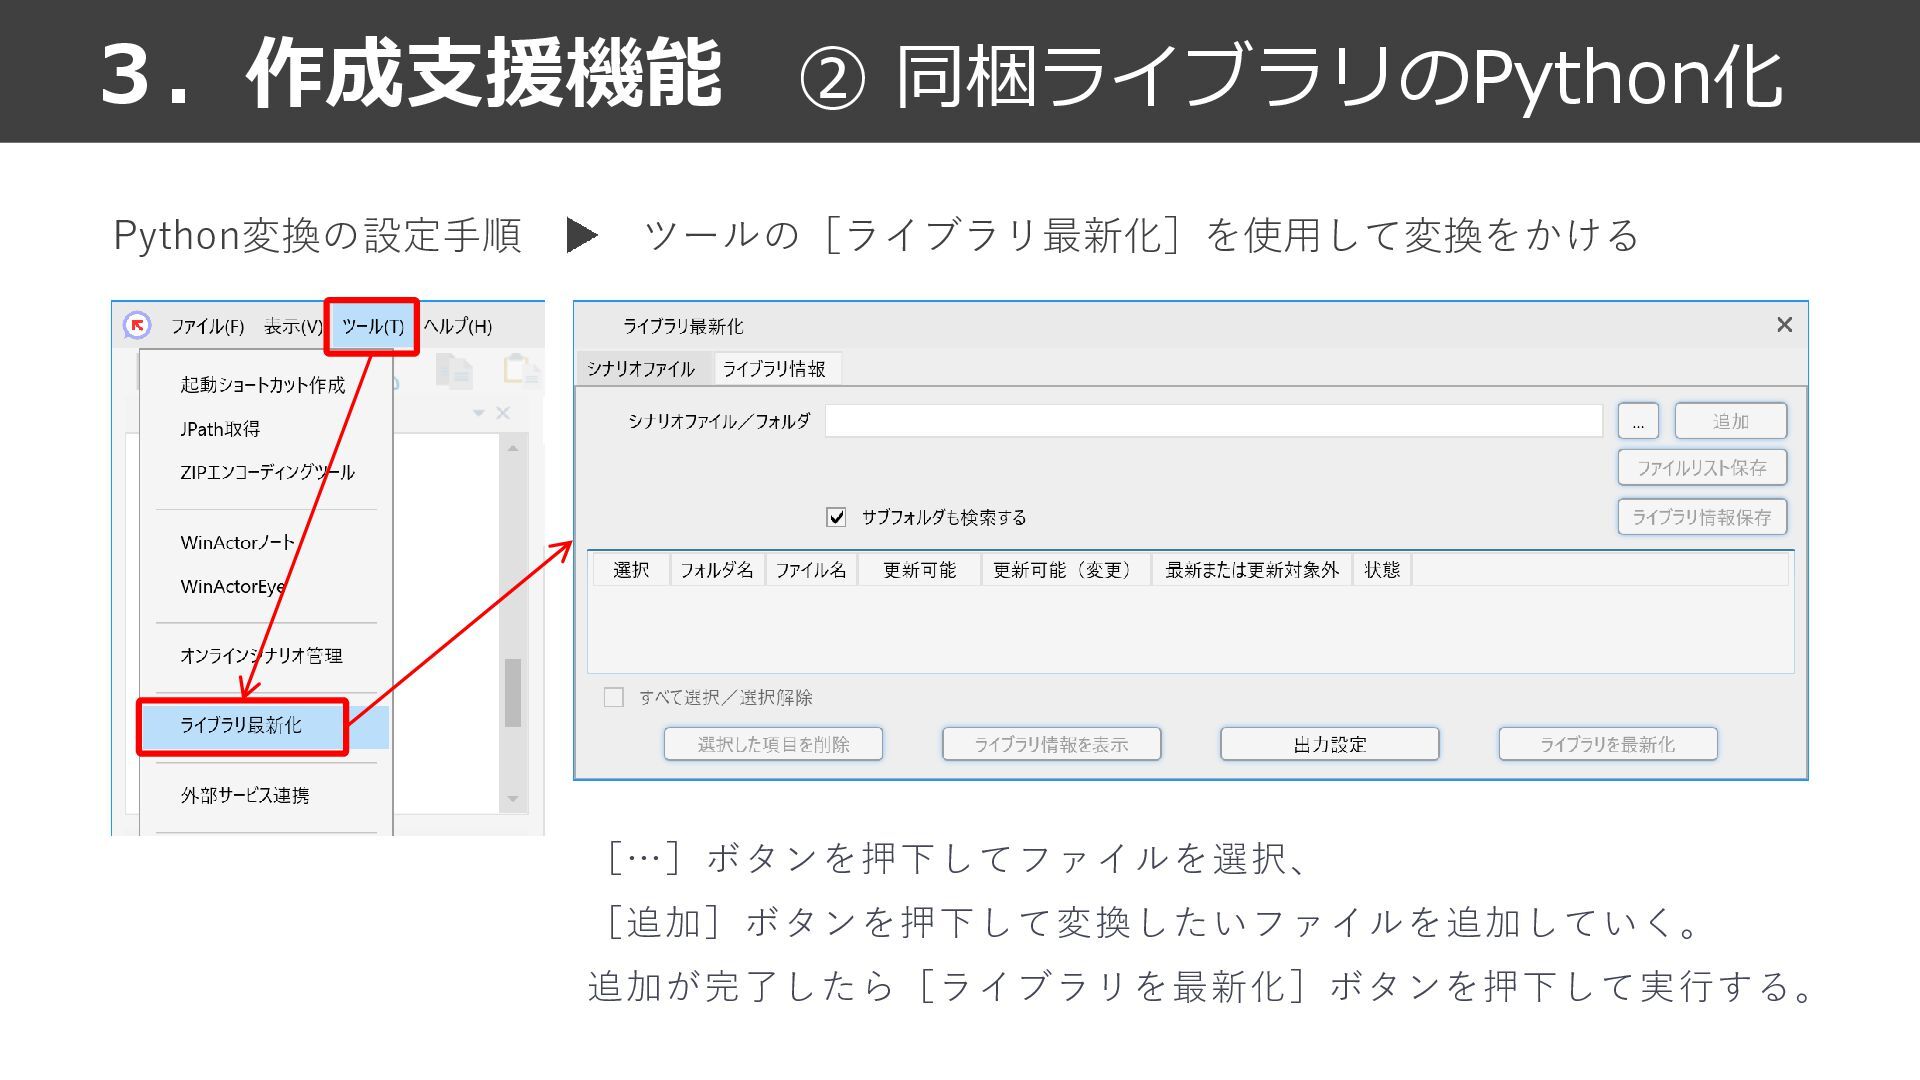
Task: Open the ファイル(F) menu
Action: tap(207, 326)
